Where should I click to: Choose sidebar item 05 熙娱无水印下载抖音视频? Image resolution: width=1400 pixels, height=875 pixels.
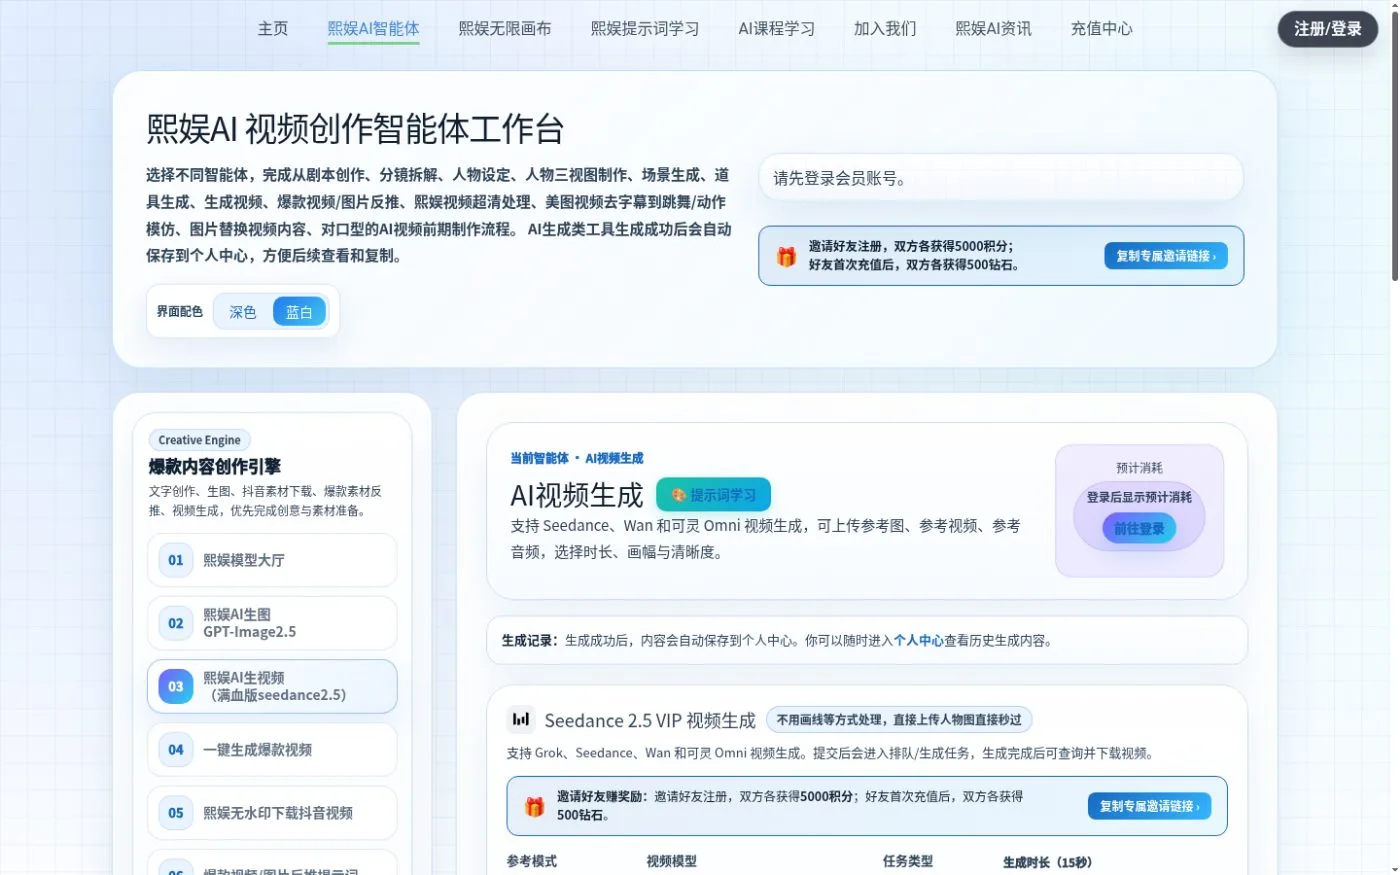272,813
